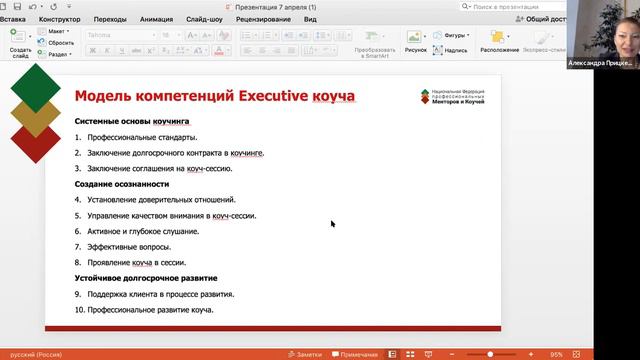Switch to Normal view icon
This screenshot has height=360, width=640.
point(392,354)
